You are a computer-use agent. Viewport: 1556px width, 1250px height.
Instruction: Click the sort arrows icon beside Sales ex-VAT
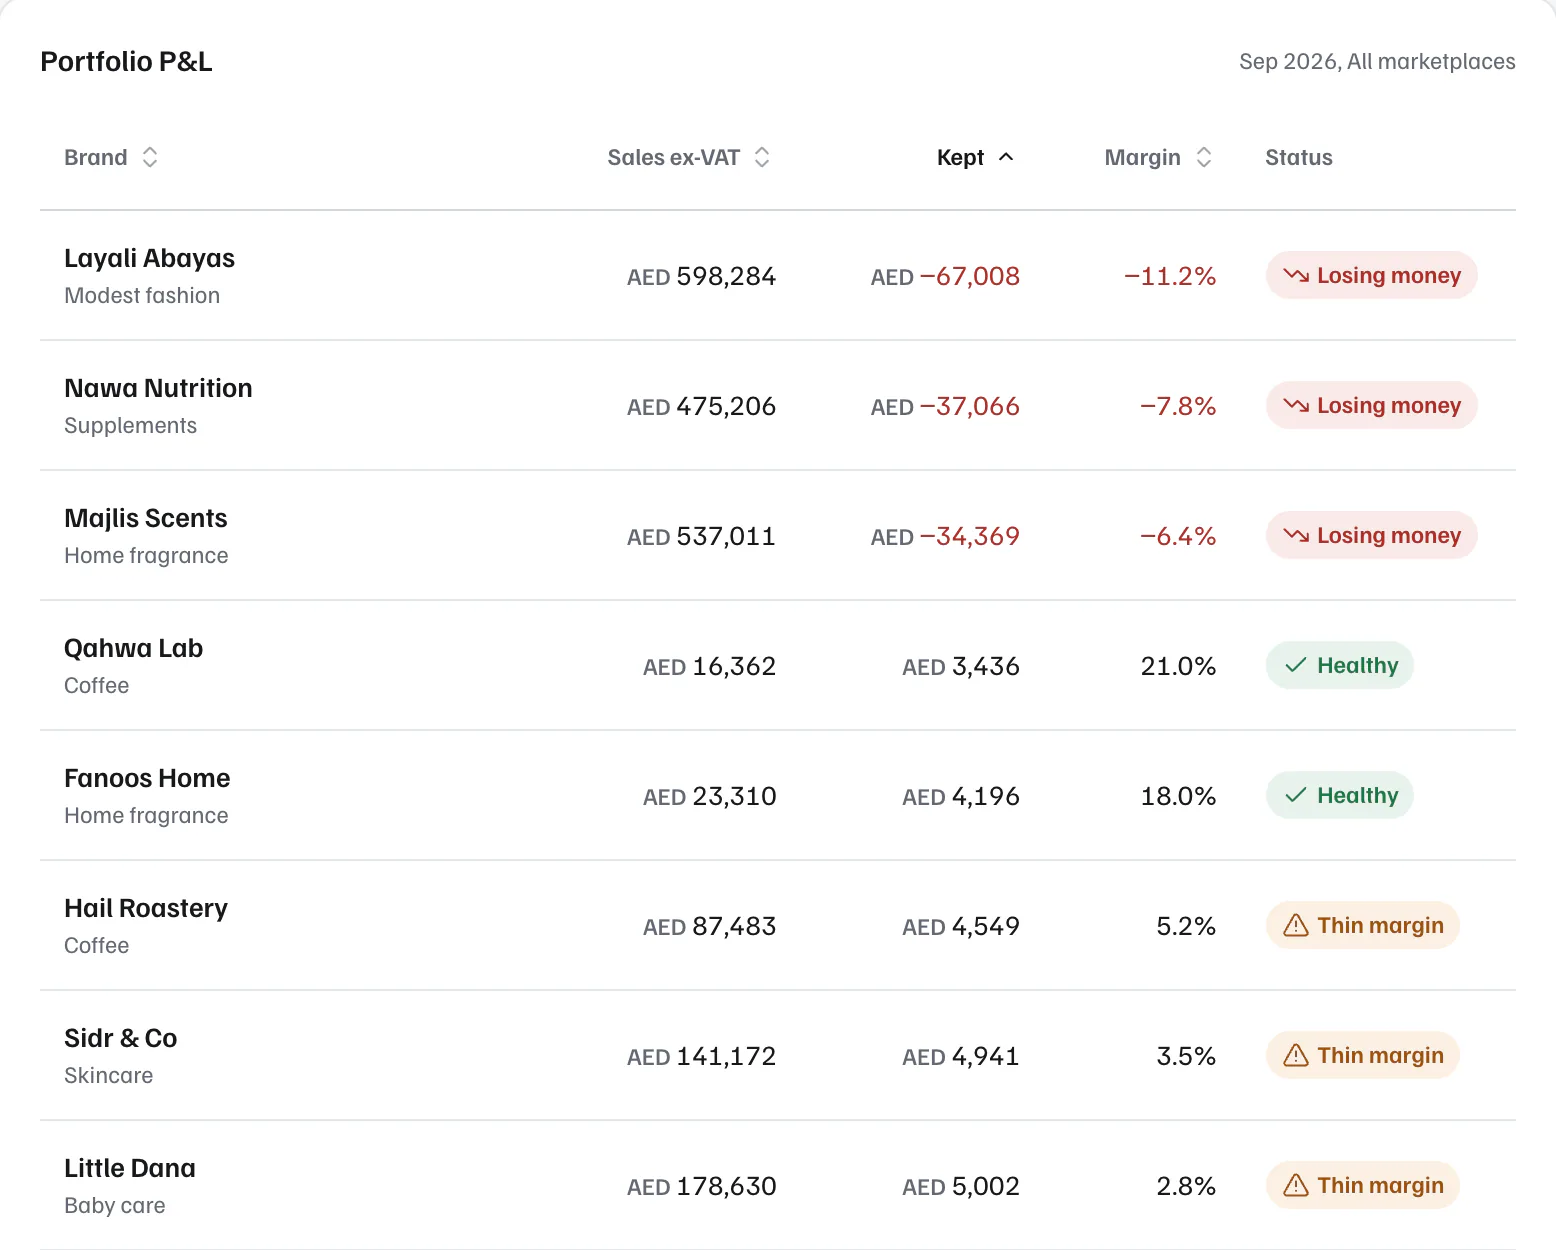pos(762,157)
